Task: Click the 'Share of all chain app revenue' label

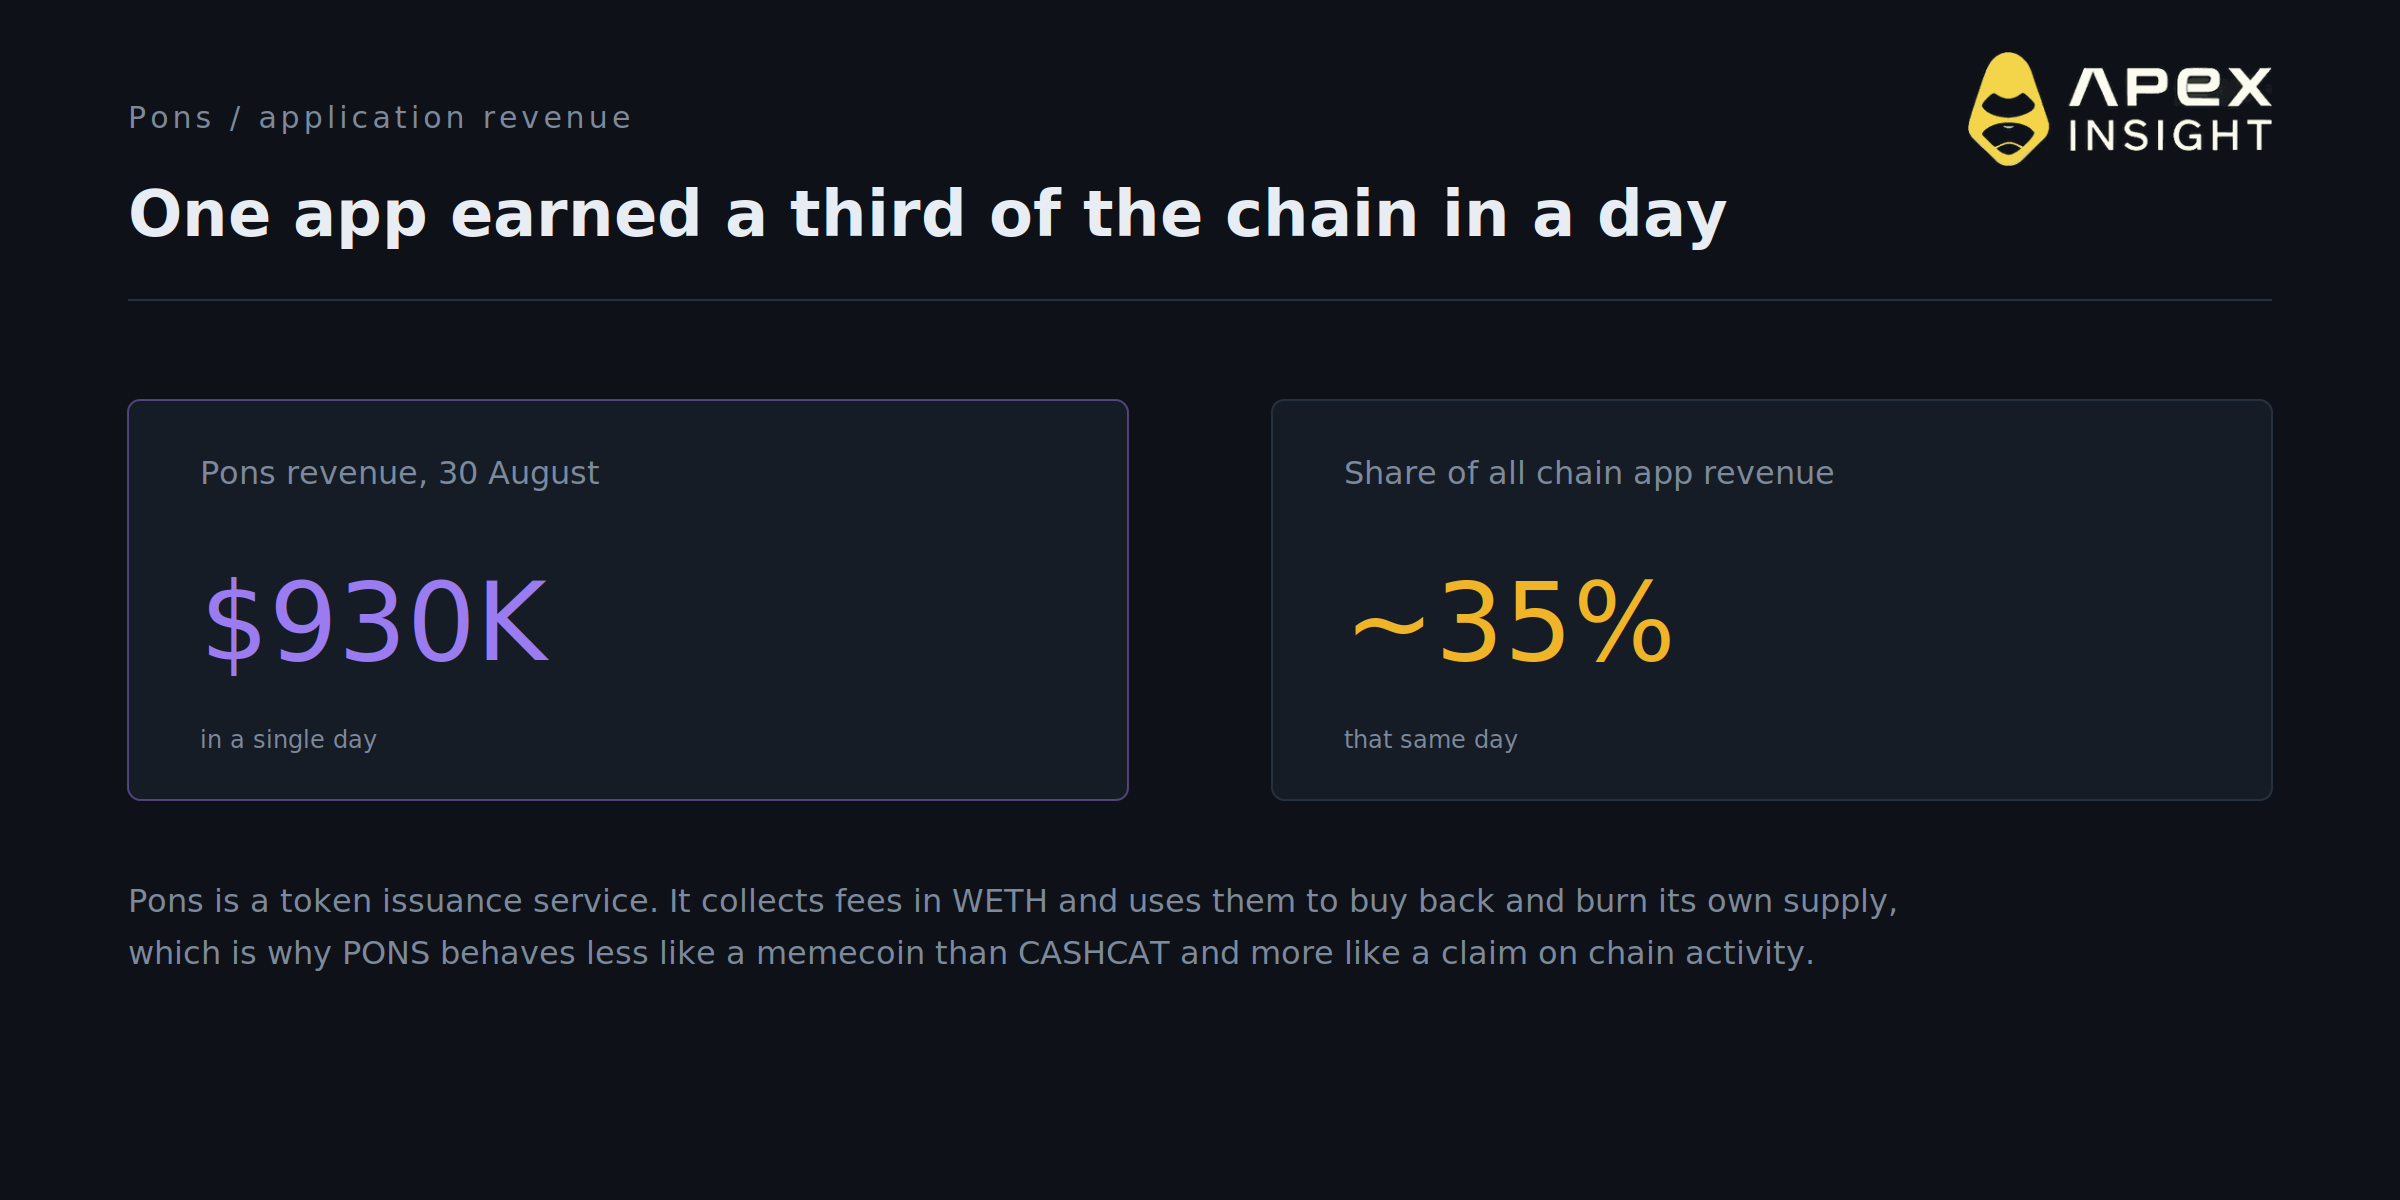Action: tap(1588, 473)
